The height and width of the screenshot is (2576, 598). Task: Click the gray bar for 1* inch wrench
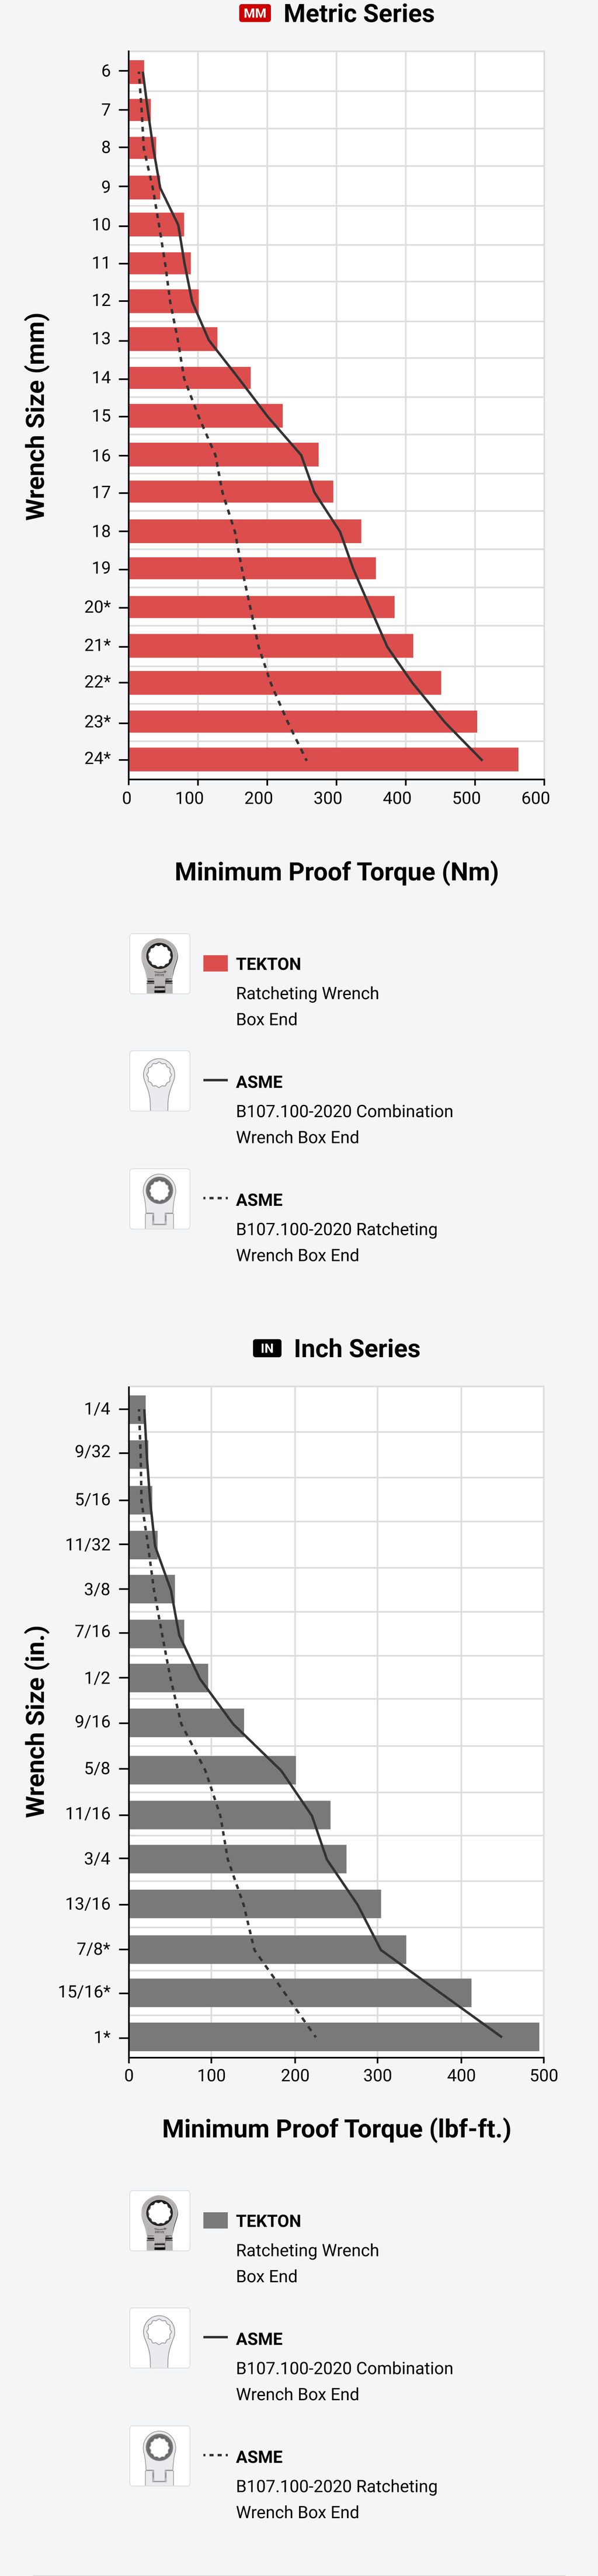click(334, 2037)
